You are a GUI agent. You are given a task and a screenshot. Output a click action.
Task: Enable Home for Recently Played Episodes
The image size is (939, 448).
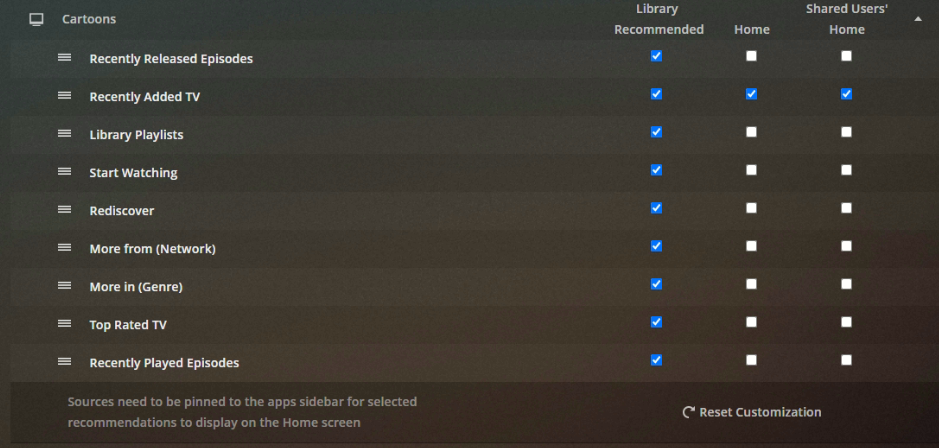click(751, 360)
